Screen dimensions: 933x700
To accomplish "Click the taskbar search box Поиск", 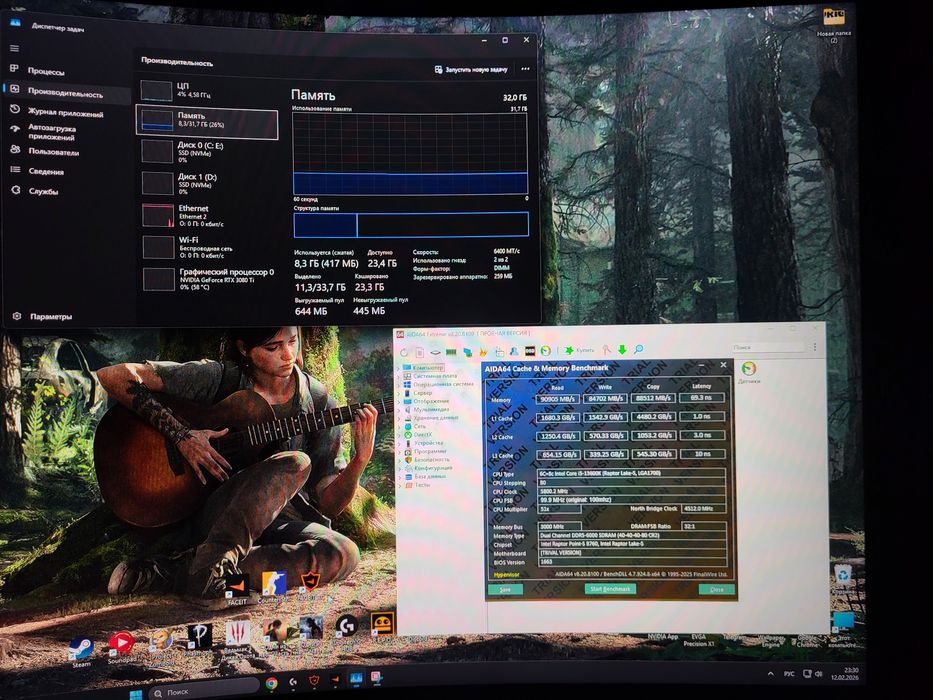I will pos(203,690).
